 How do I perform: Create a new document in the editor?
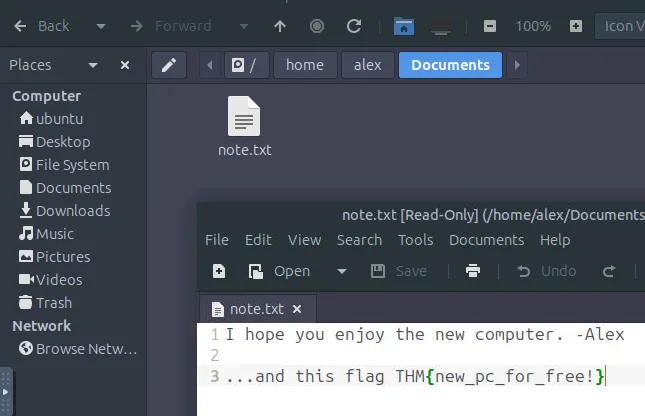219,271
